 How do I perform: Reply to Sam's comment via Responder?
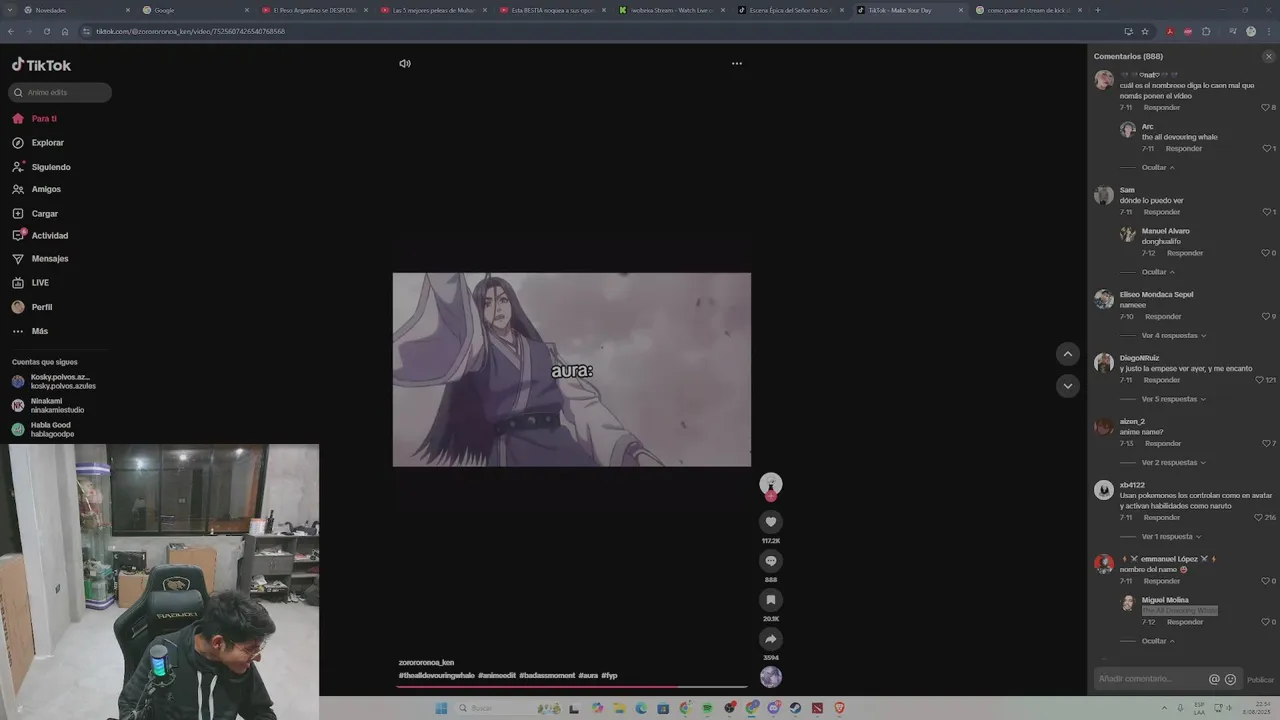pos(1162,212)
